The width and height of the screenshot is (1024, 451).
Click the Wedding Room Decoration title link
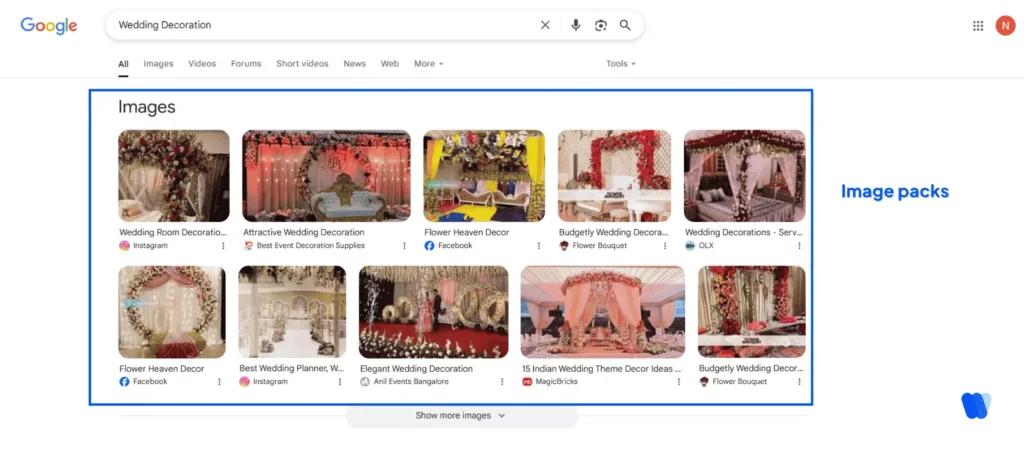click(x=173, y=232)
